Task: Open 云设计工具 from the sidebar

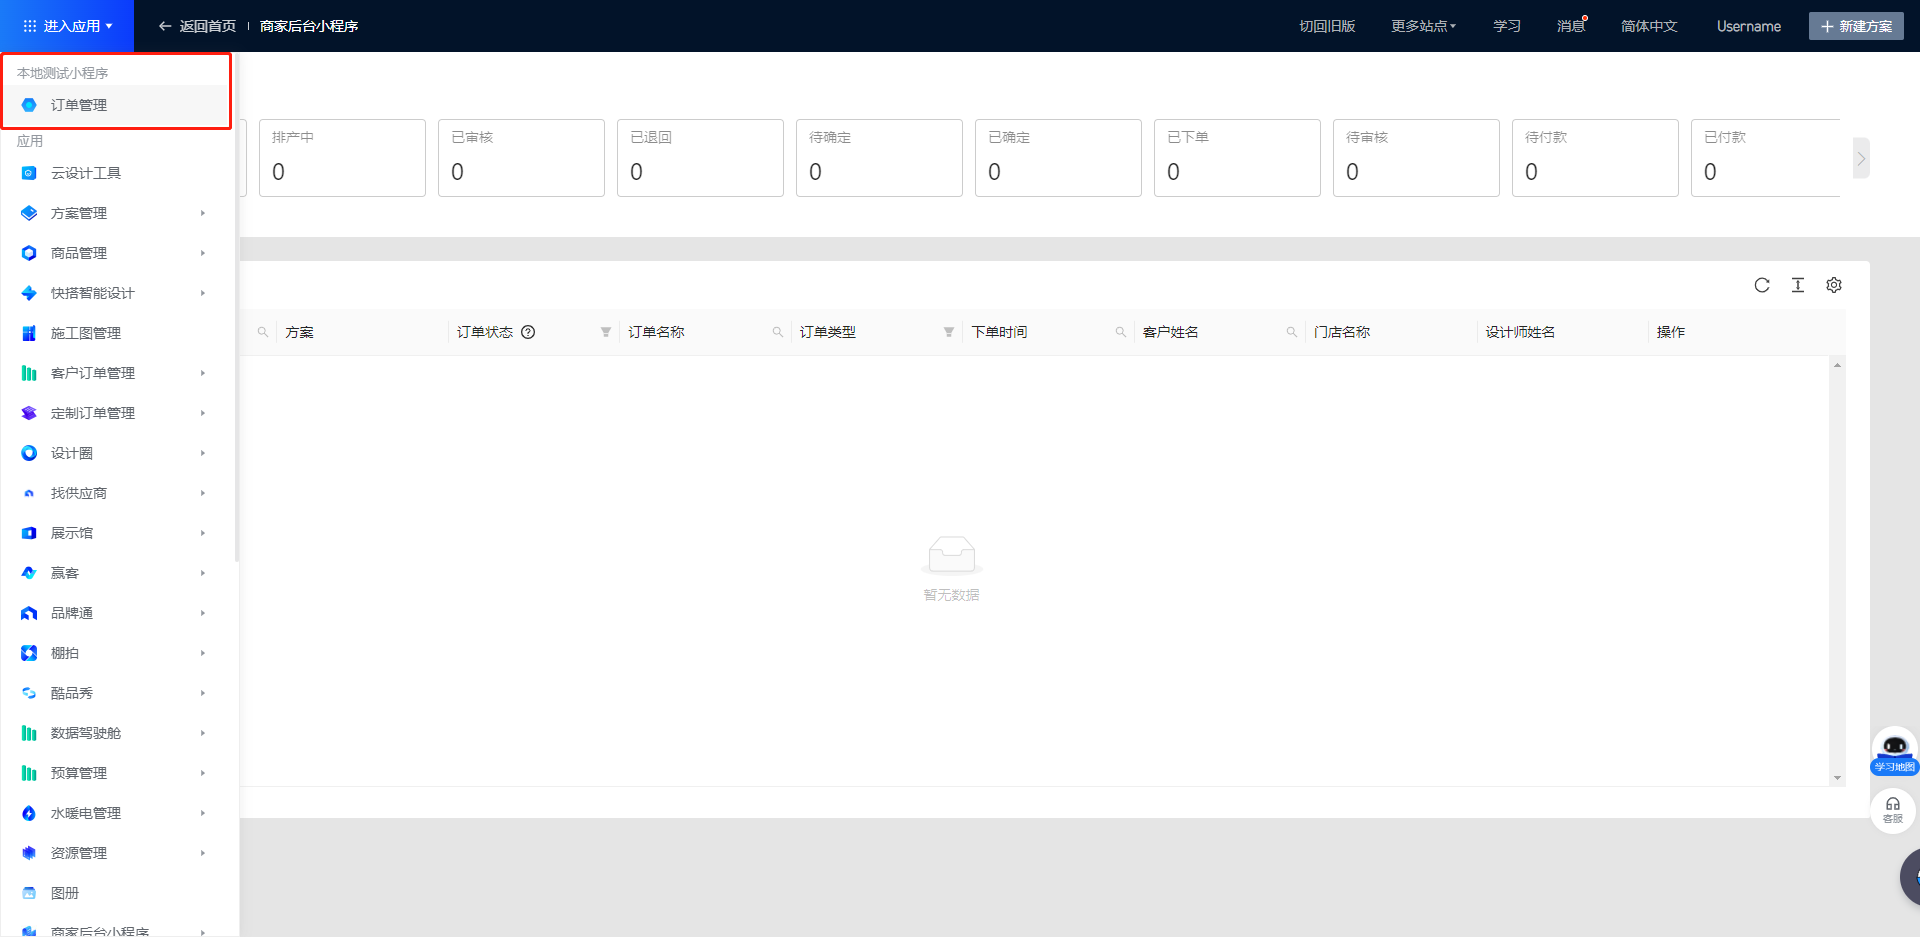Action: point(86,173)
